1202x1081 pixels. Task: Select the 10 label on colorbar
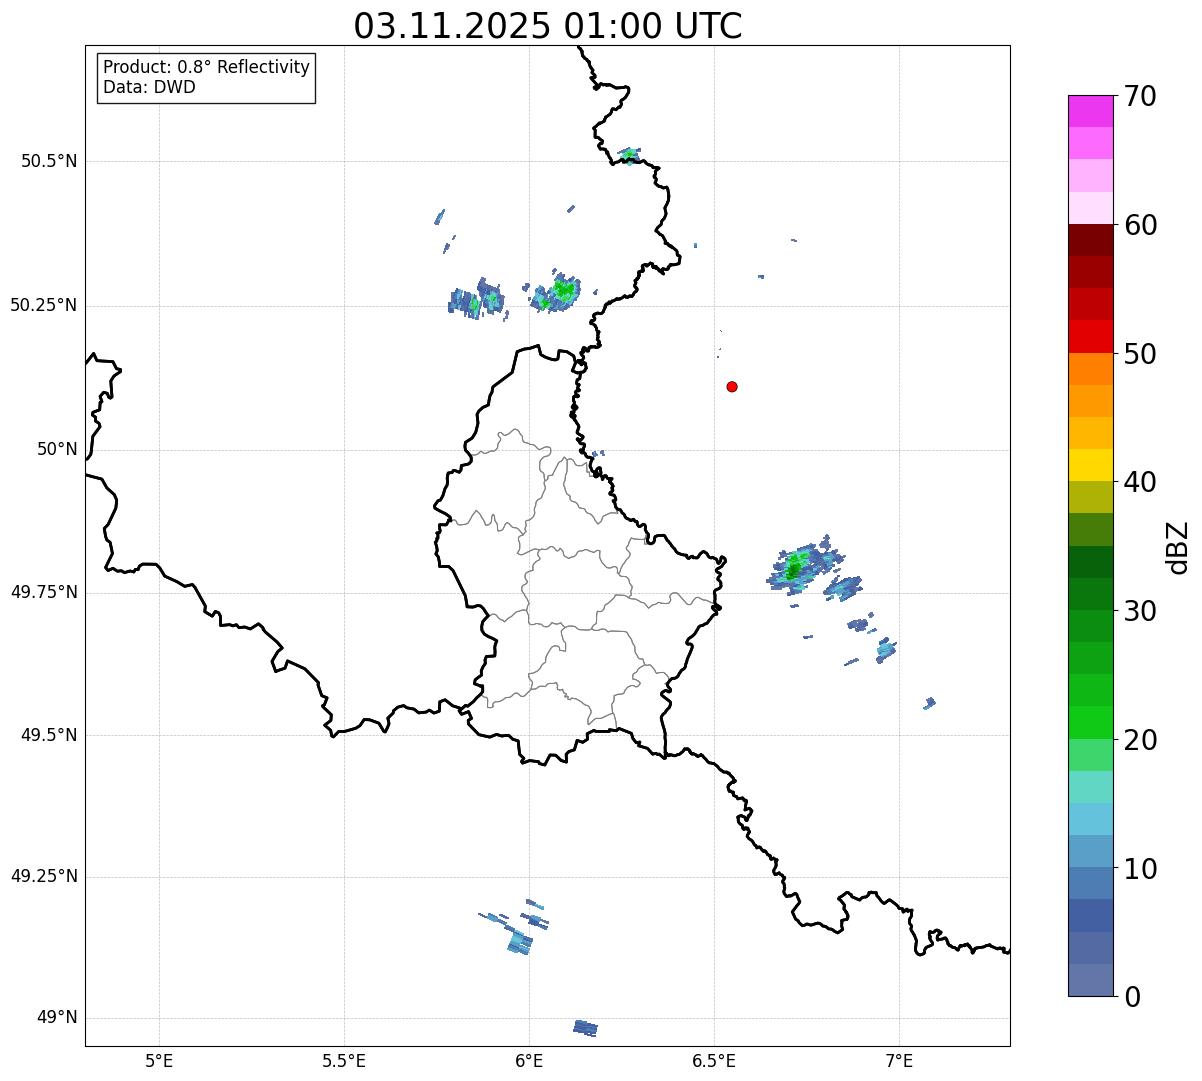pos(1140,868)
